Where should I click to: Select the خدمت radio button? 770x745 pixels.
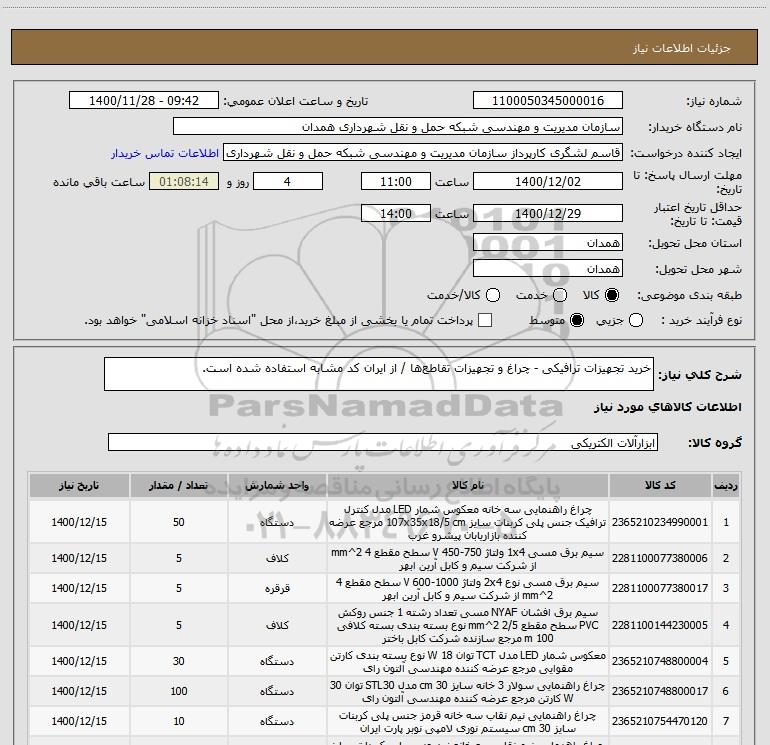tap(560, 295)
